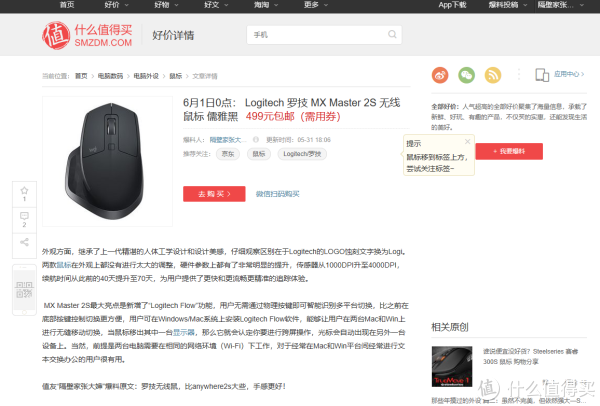Open the RSS feed icon
This screenshot has height=406, width=600.
[x=493, y=75]
